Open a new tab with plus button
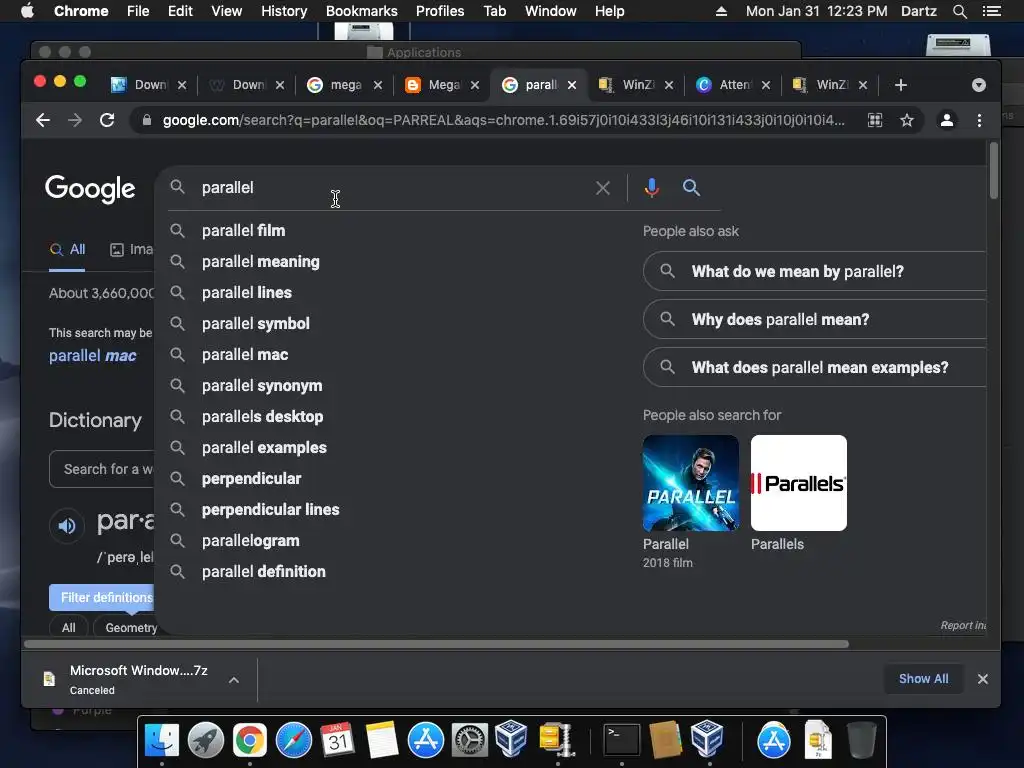The height and width of the screenshot is (768, 1024). coord(901,85)
